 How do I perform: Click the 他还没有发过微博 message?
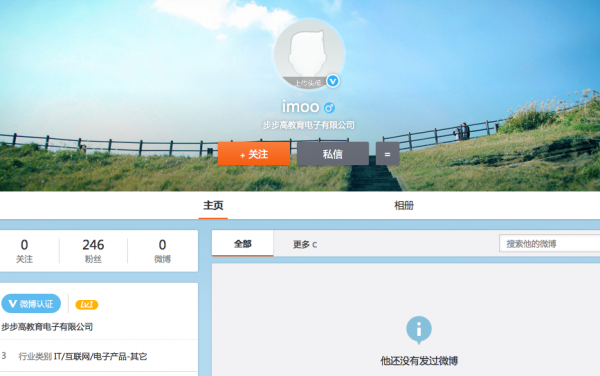(419, 361)
